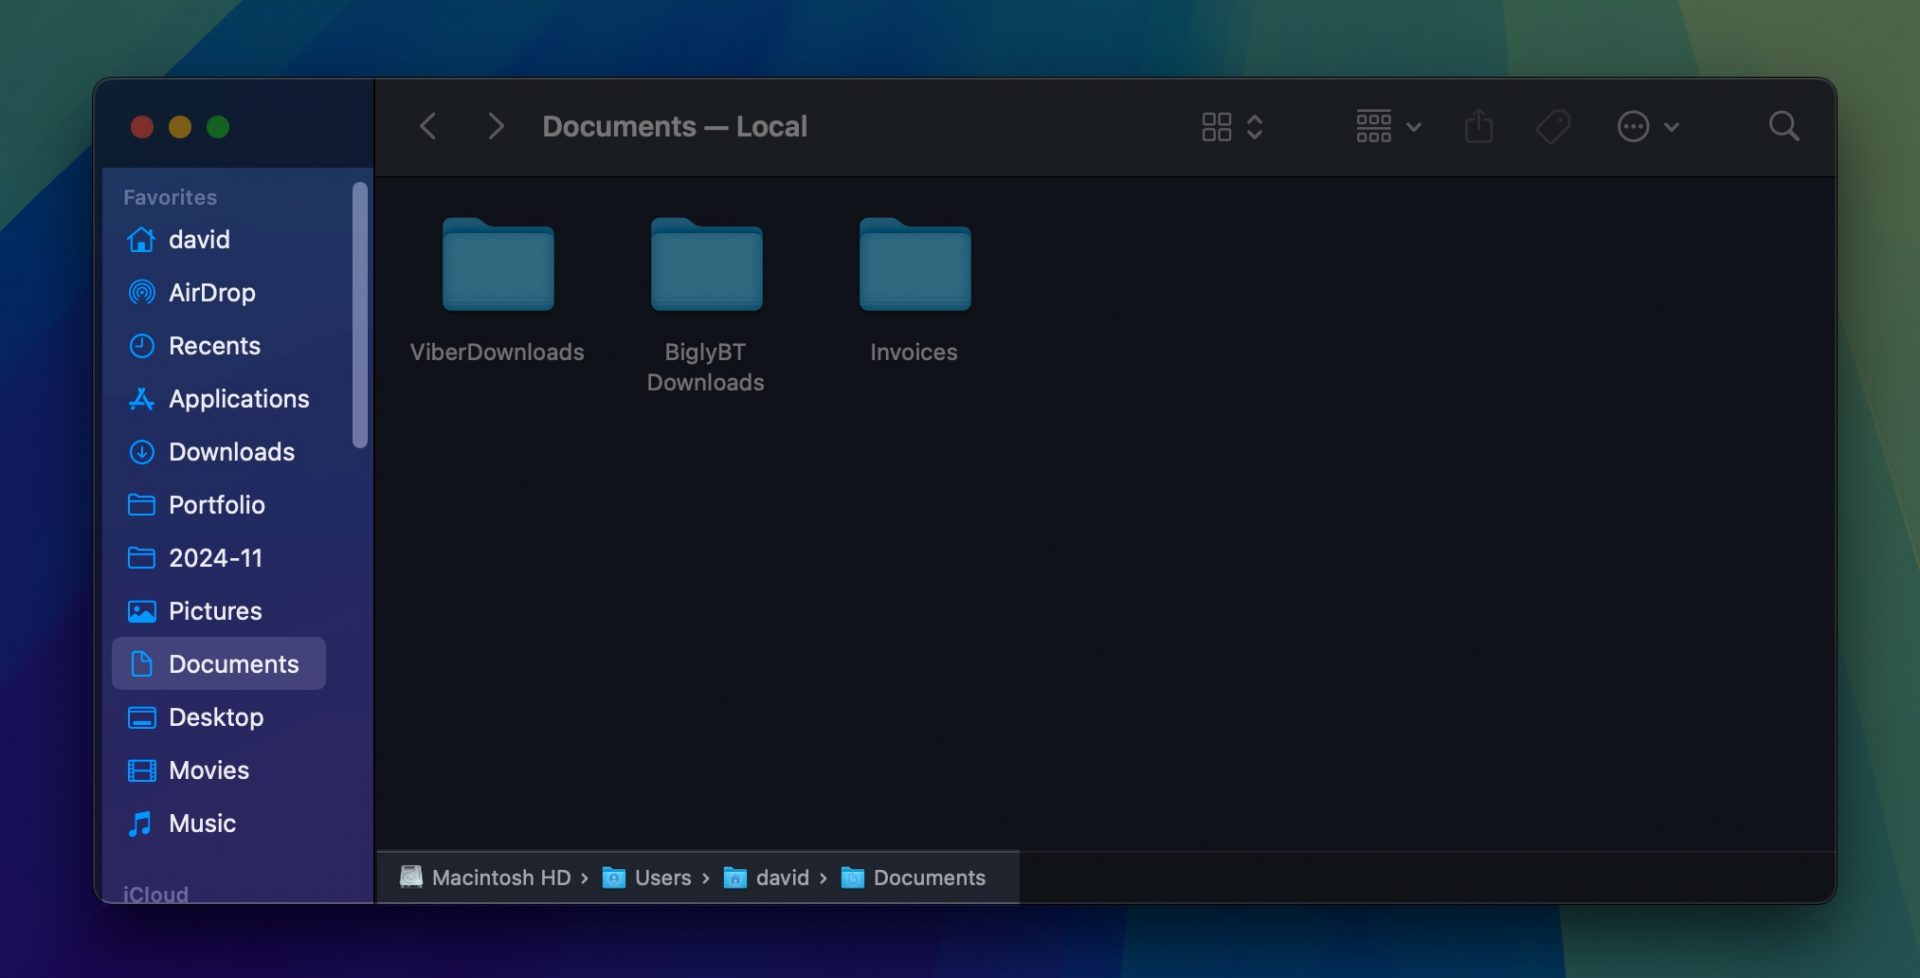Open the Pictures sidebar folder

click(x=215, y=610)
